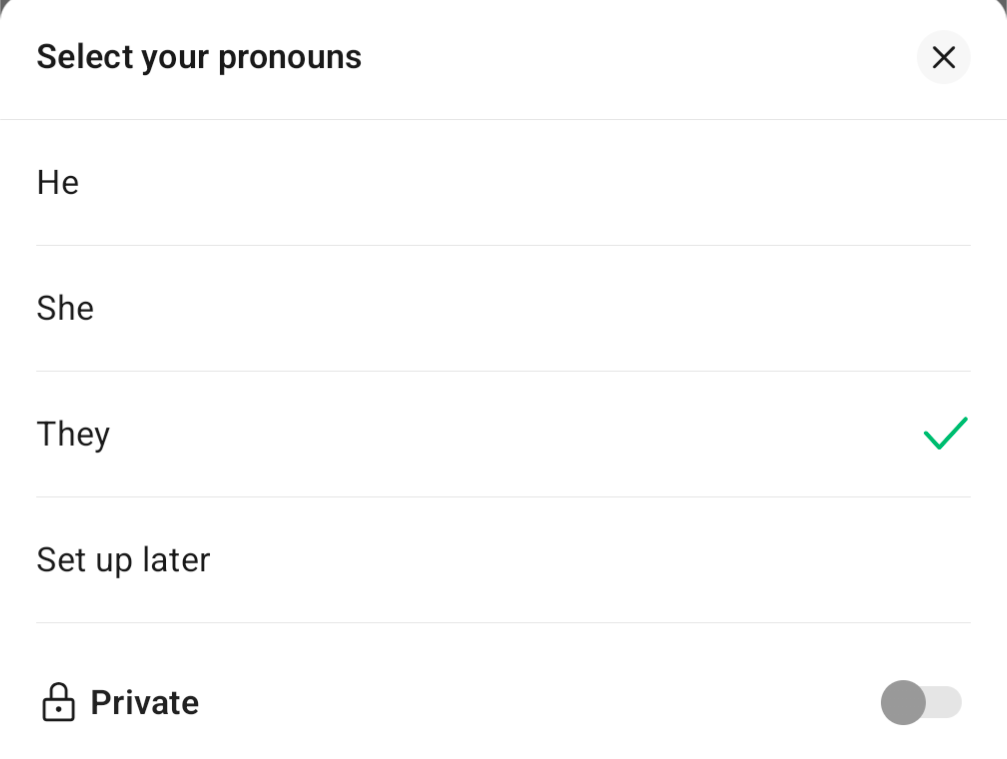Select the lock symbol in the Private row
Image resolution: width=1007 pixels, height=759 pixels.
click(58, 702)
